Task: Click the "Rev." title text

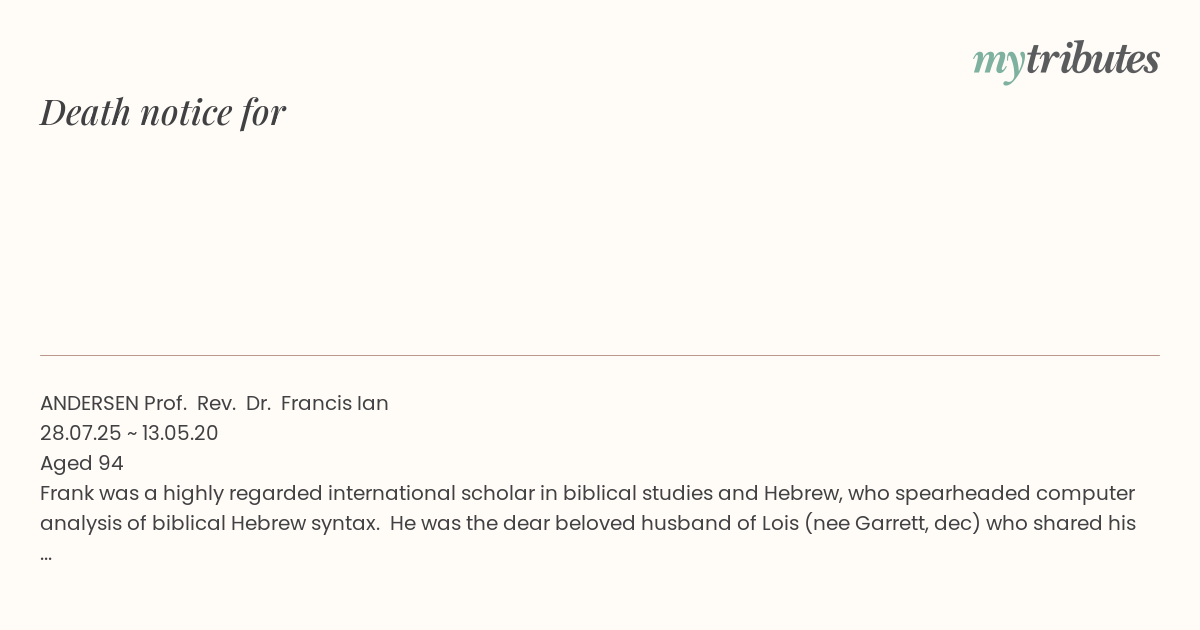Action: pos(216,403)
